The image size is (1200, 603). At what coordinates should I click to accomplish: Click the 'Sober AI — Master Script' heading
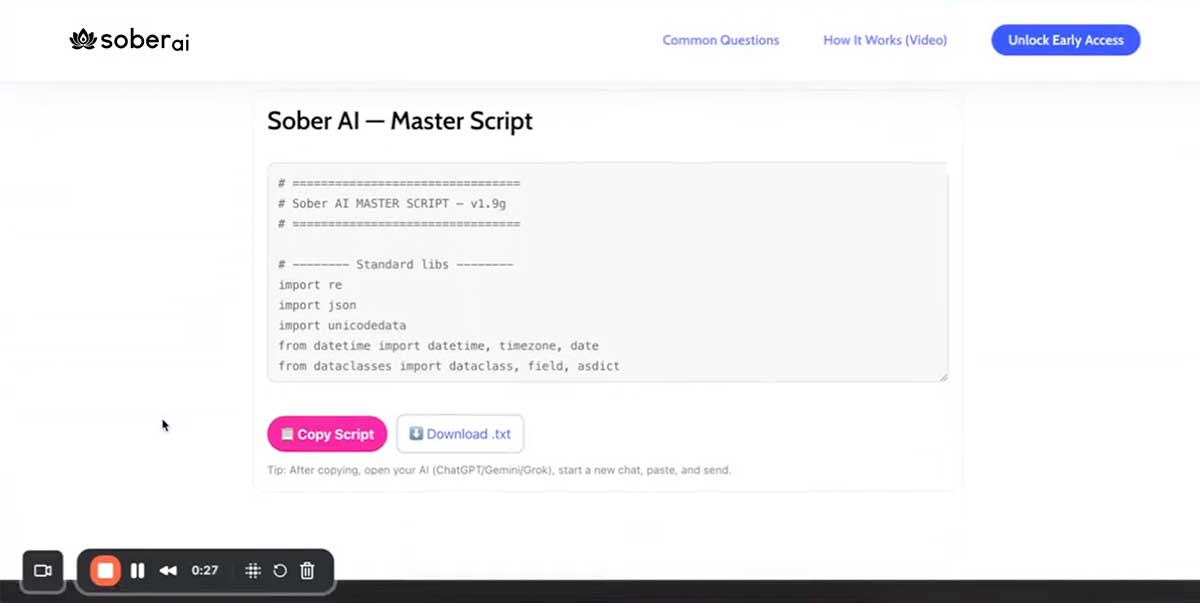pos(400,121)
